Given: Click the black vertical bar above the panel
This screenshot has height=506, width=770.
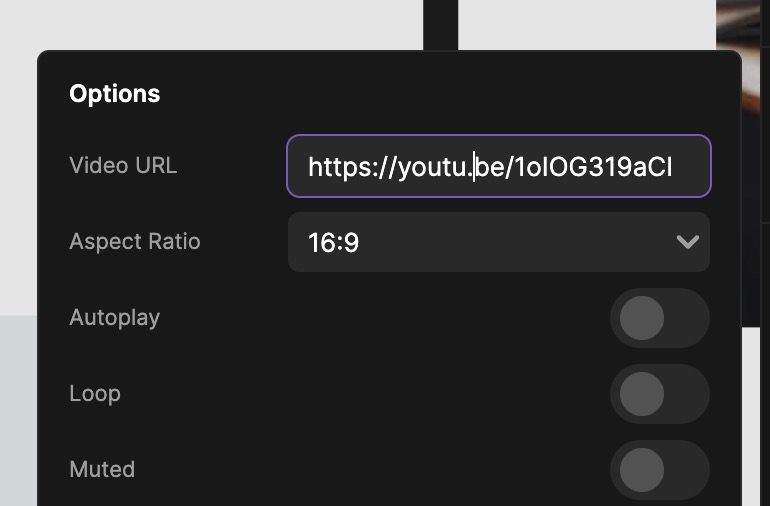Looking at the screenshot, I should 440,25.
